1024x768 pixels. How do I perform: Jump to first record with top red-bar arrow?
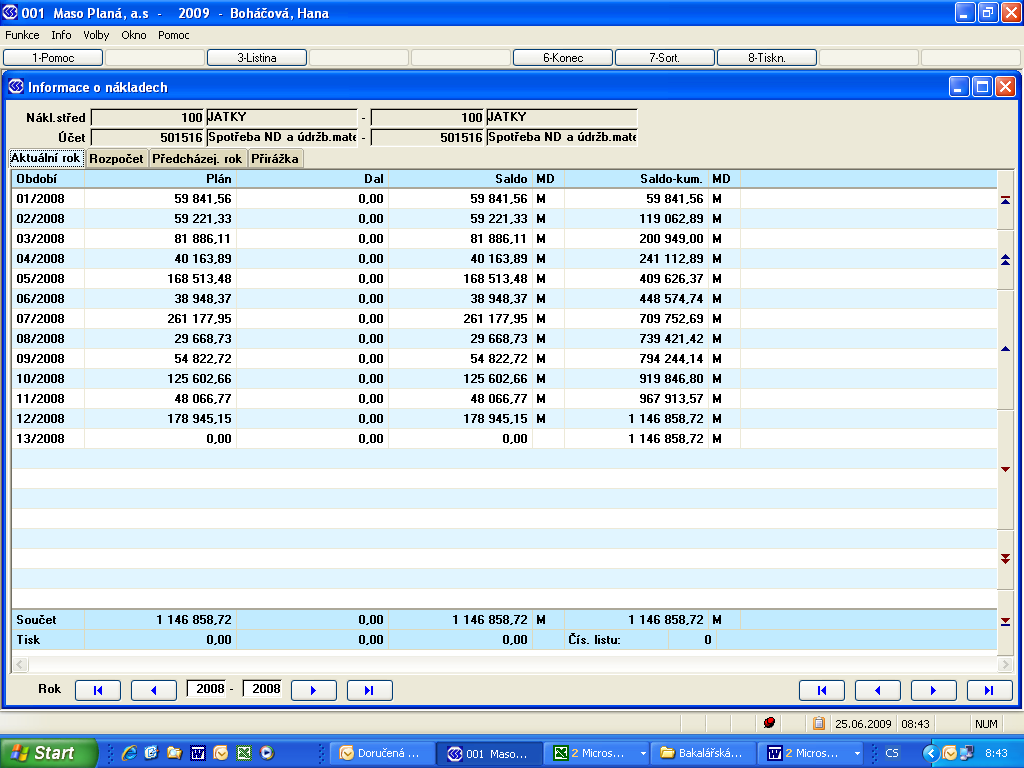point(1005,200)
